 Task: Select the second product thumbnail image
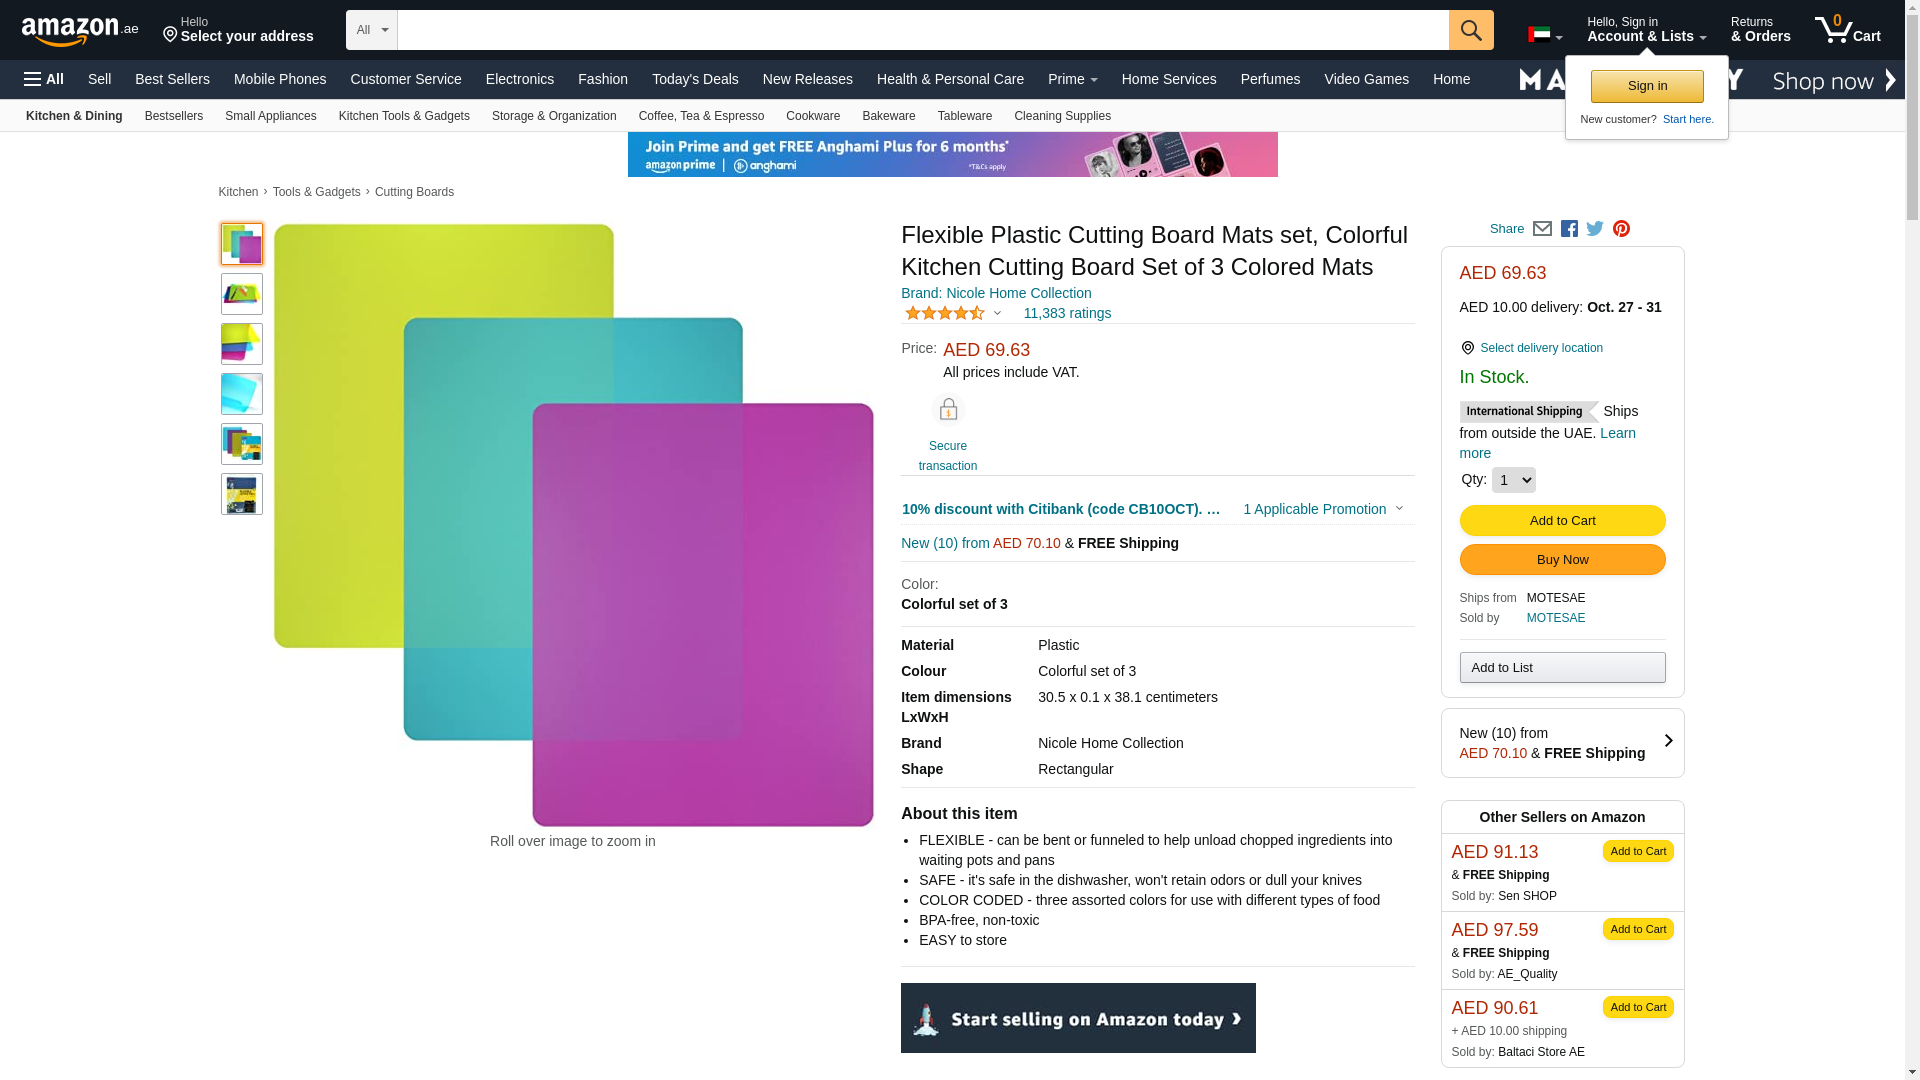point(242,294)
